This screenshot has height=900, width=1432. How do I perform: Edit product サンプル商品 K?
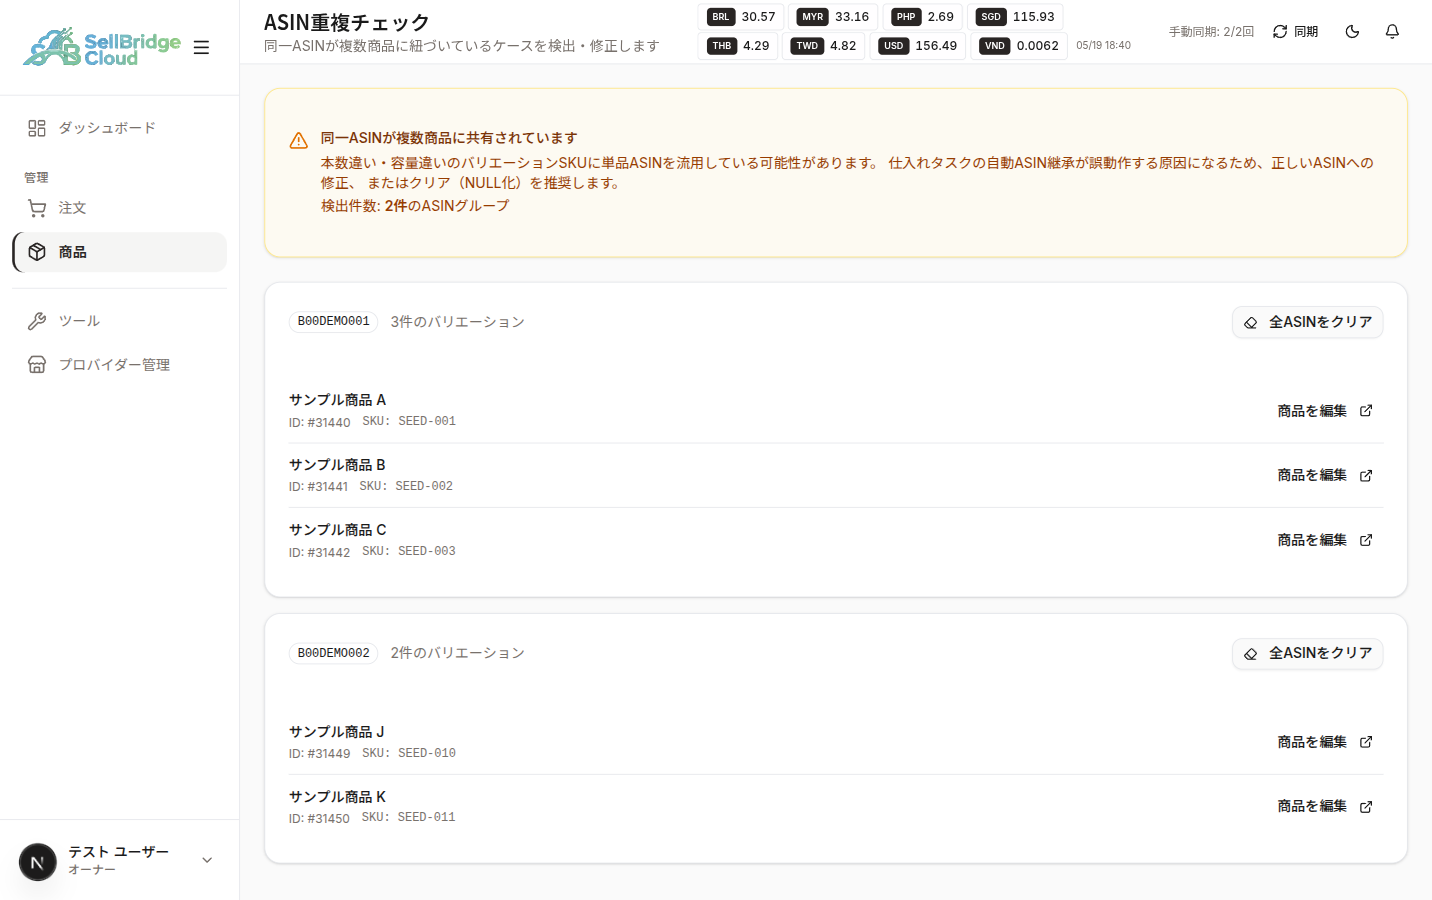pos(1325,806)
